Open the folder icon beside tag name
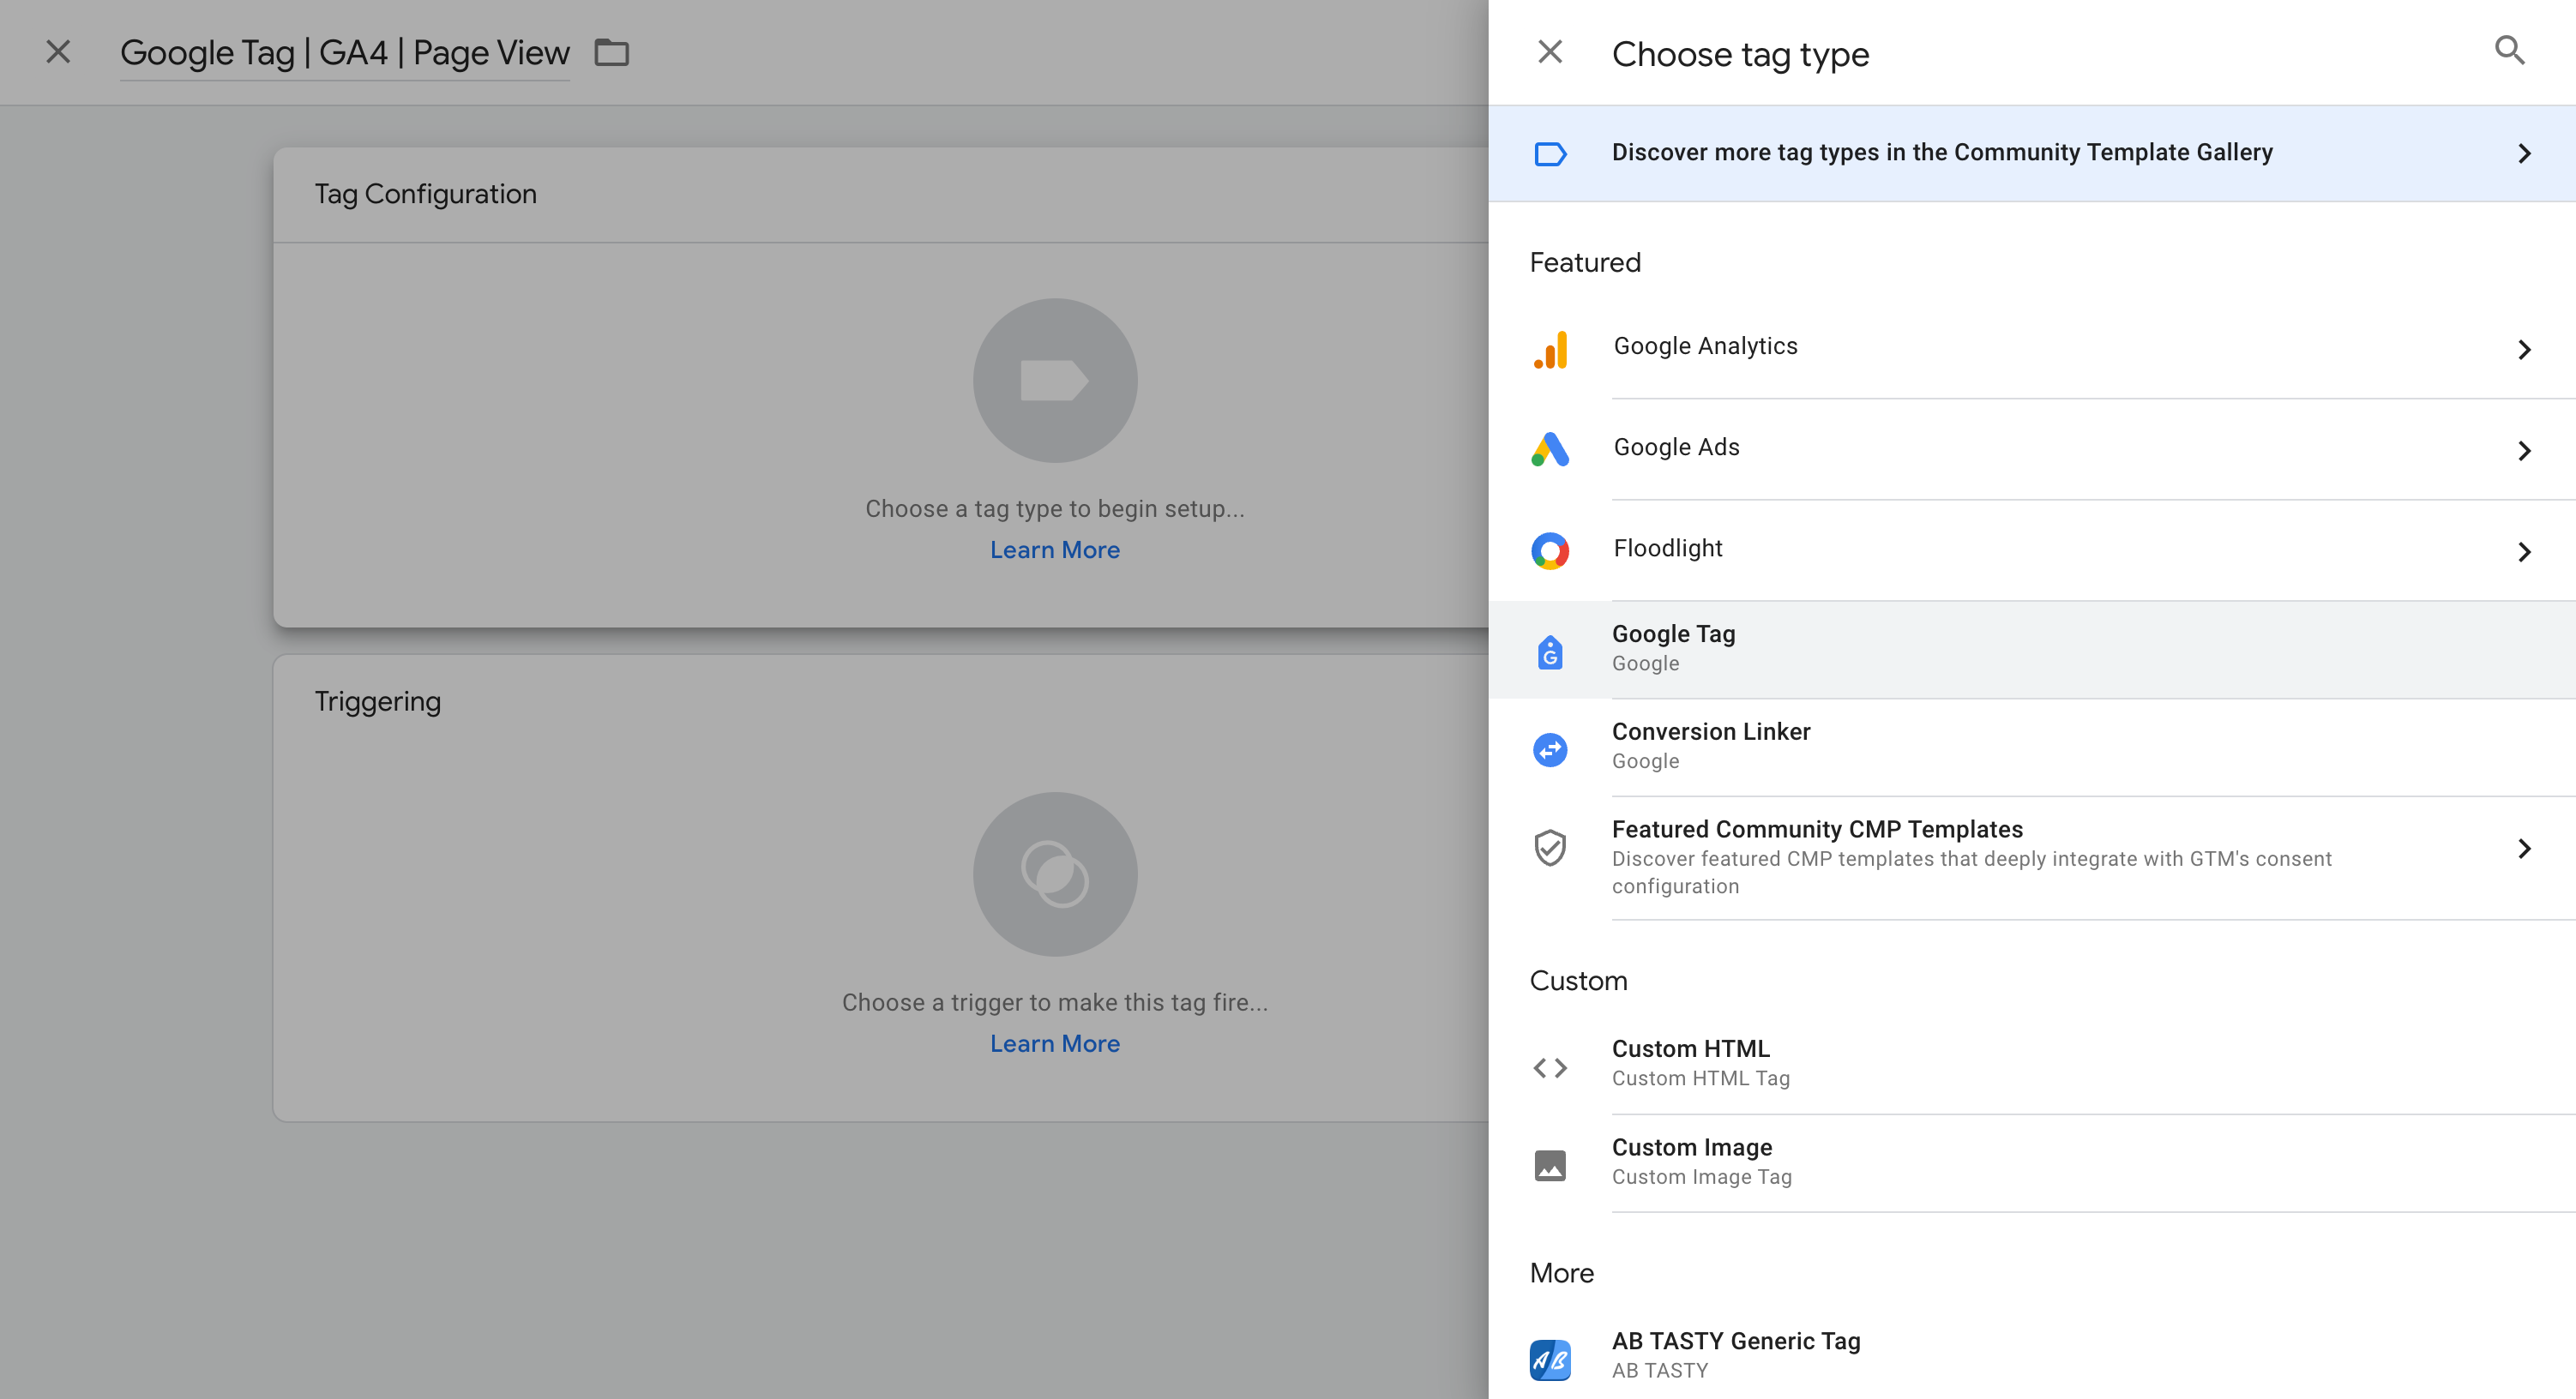The image size is (2576, 1399). coord(612,52)
